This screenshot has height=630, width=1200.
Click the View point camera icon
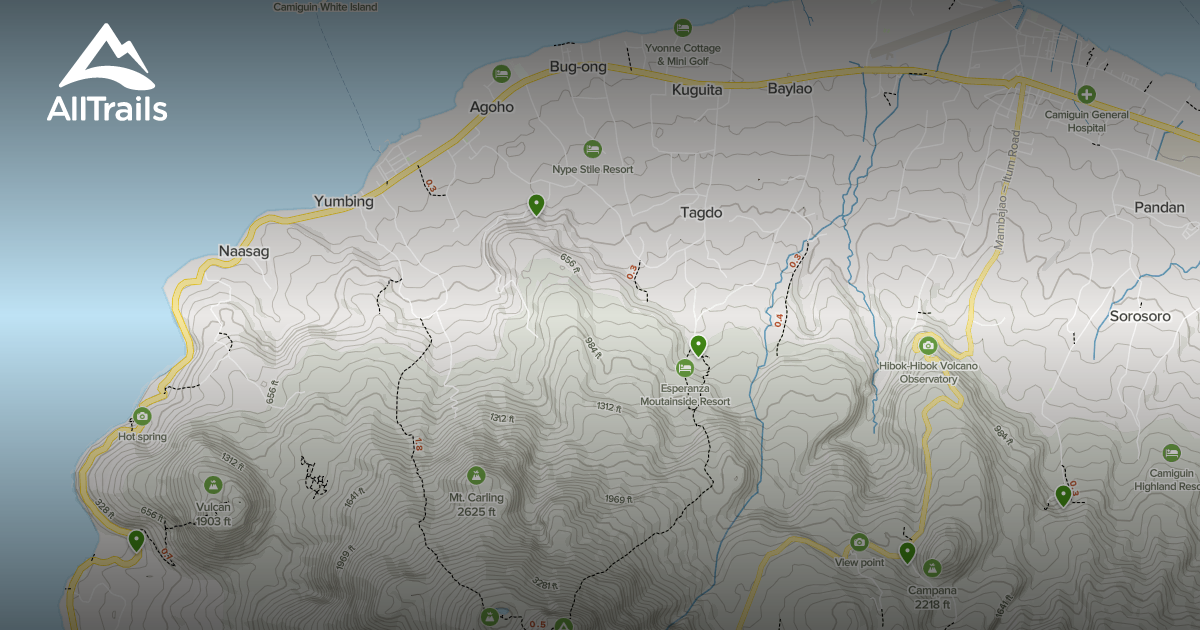(860, 544)
